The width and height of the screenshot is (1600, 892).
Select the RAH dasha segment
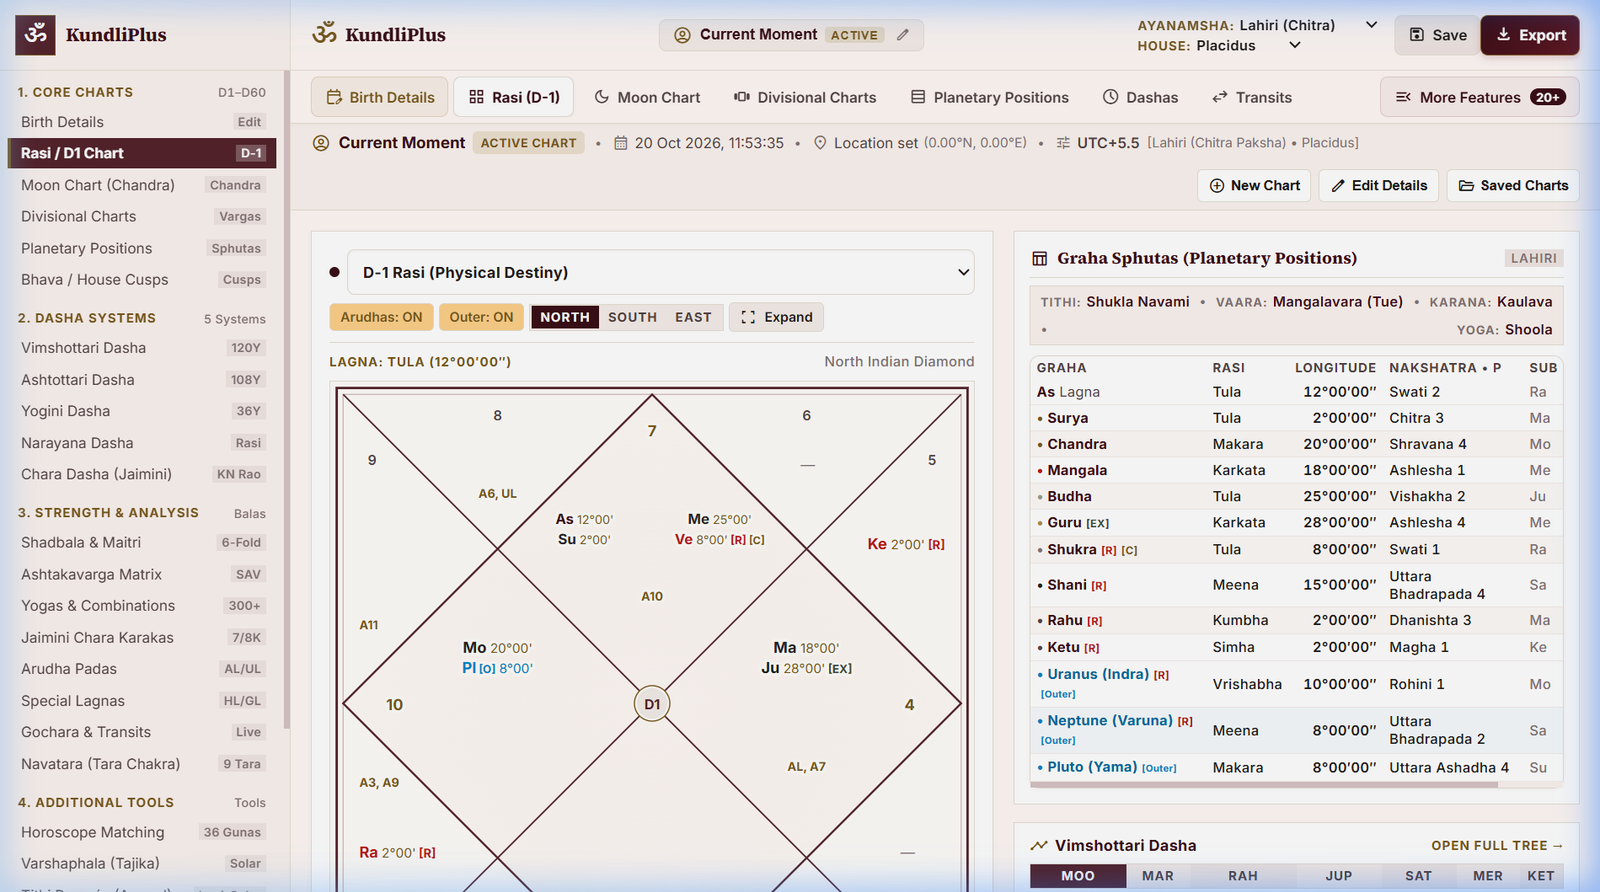1243,876
